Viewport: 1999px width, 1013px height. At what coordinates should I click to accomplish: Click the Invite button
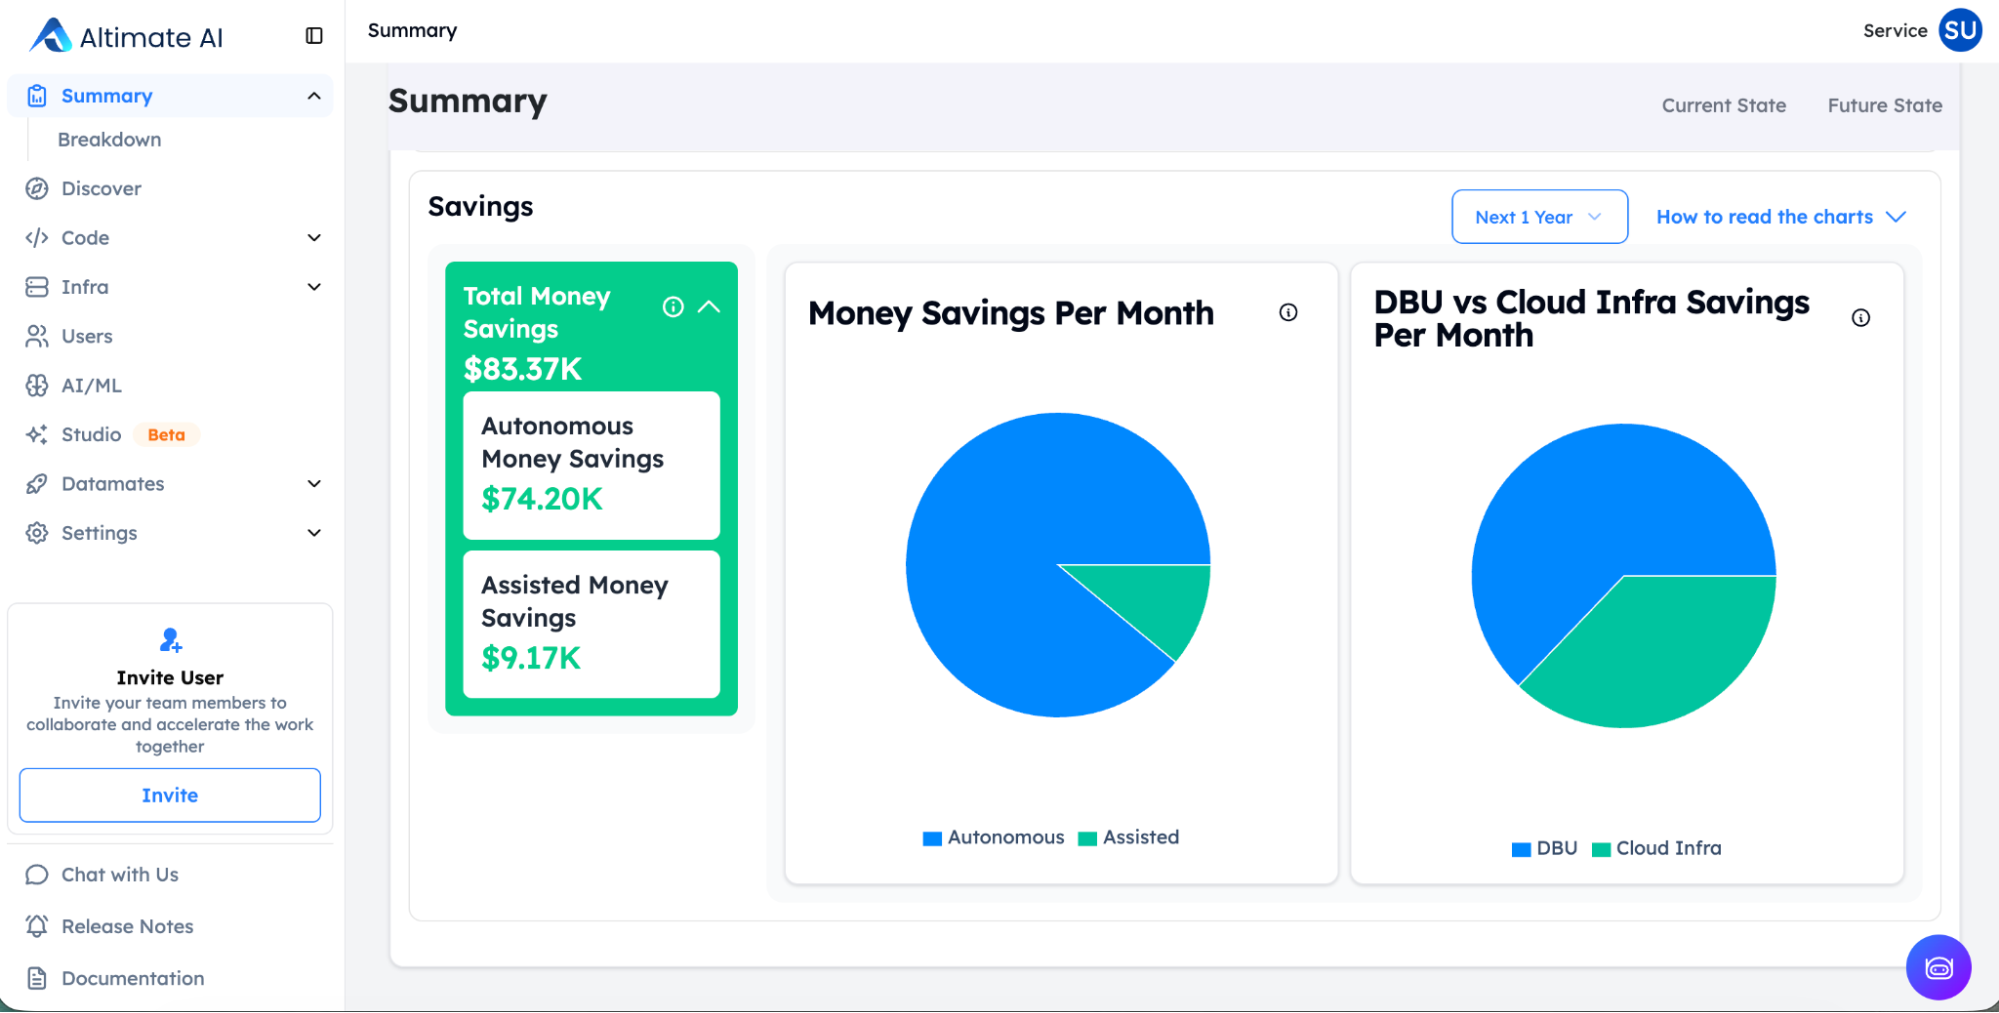[x=170, y=795]
